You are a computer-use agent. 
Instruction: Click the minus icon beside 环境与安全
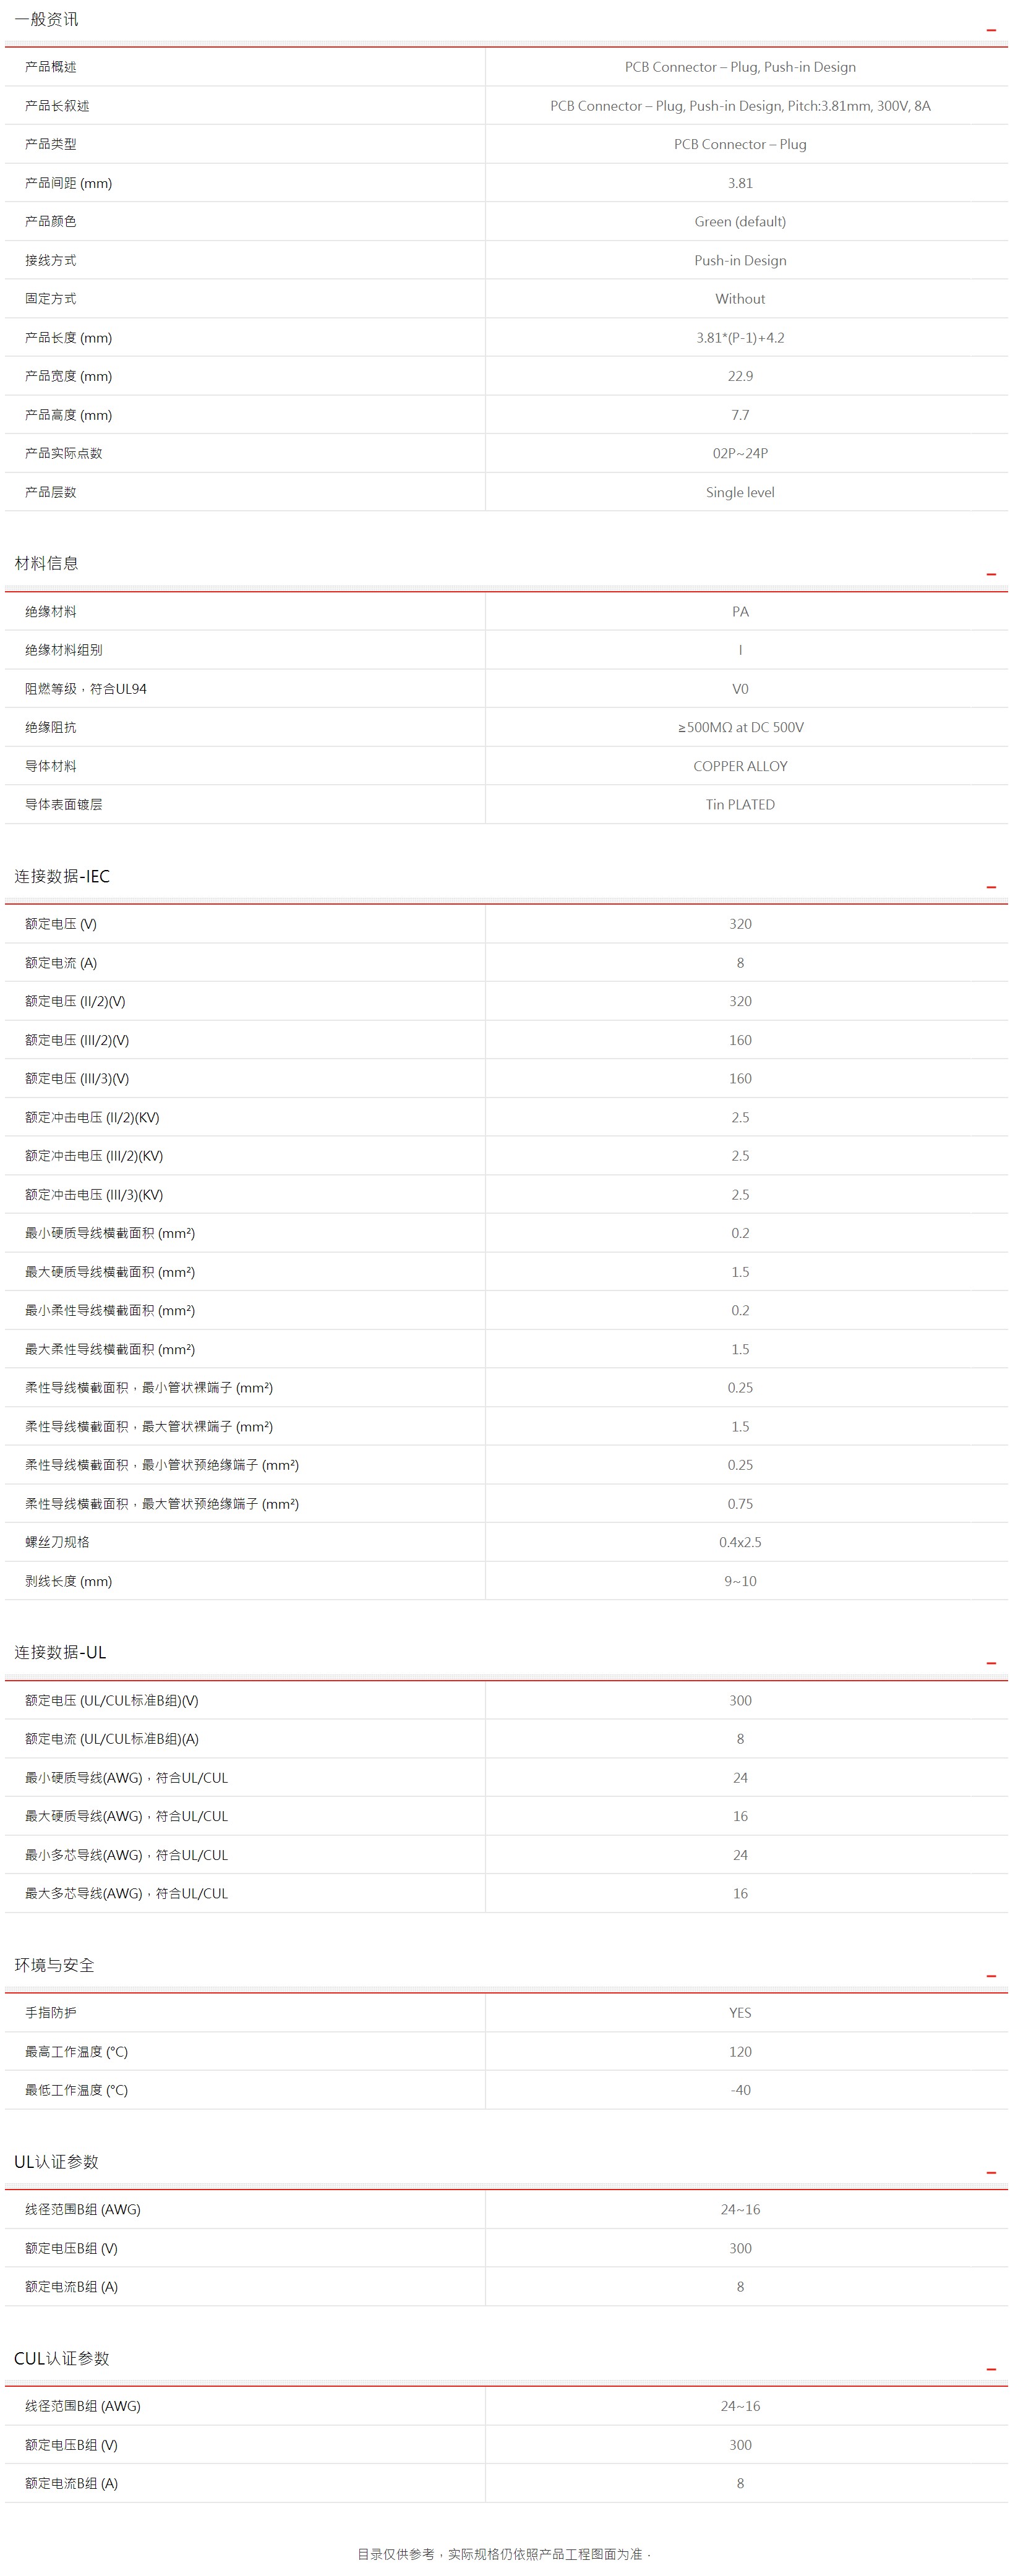991,1976
